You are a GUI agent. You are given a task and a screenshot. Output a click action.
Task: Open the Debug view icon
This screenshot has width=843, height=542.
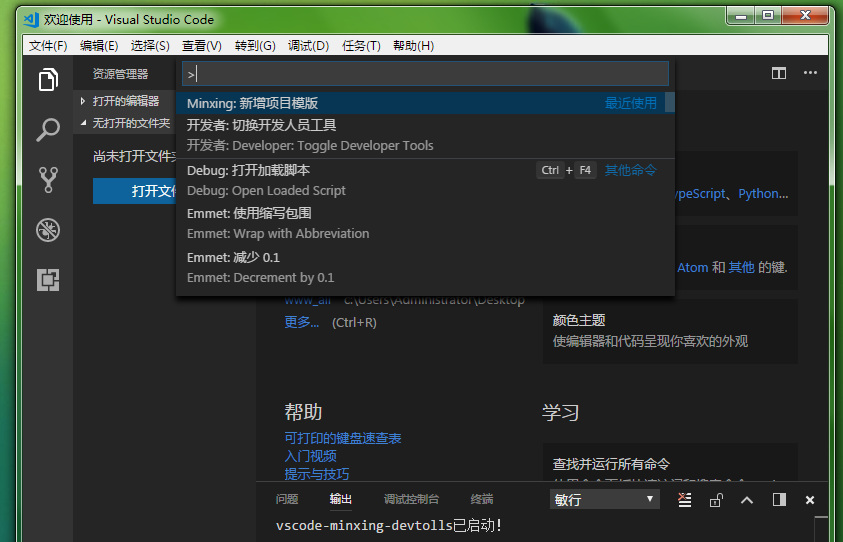(48, 230)
